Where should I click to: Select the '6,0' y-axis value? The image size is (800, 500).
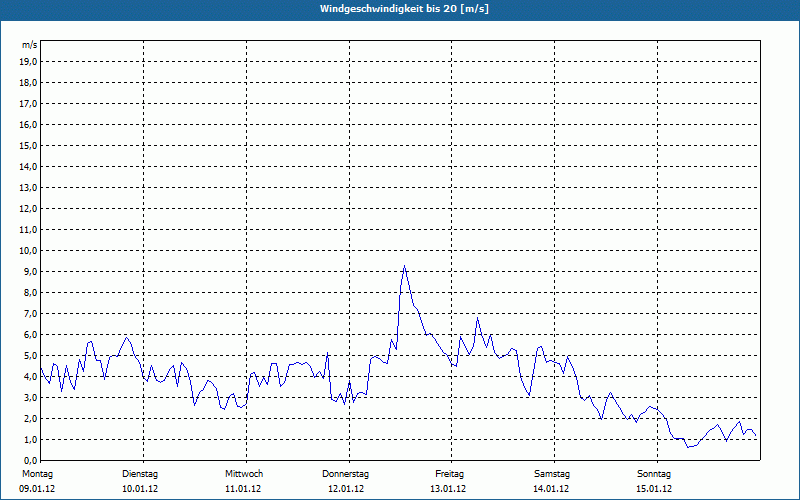point(30,335)
